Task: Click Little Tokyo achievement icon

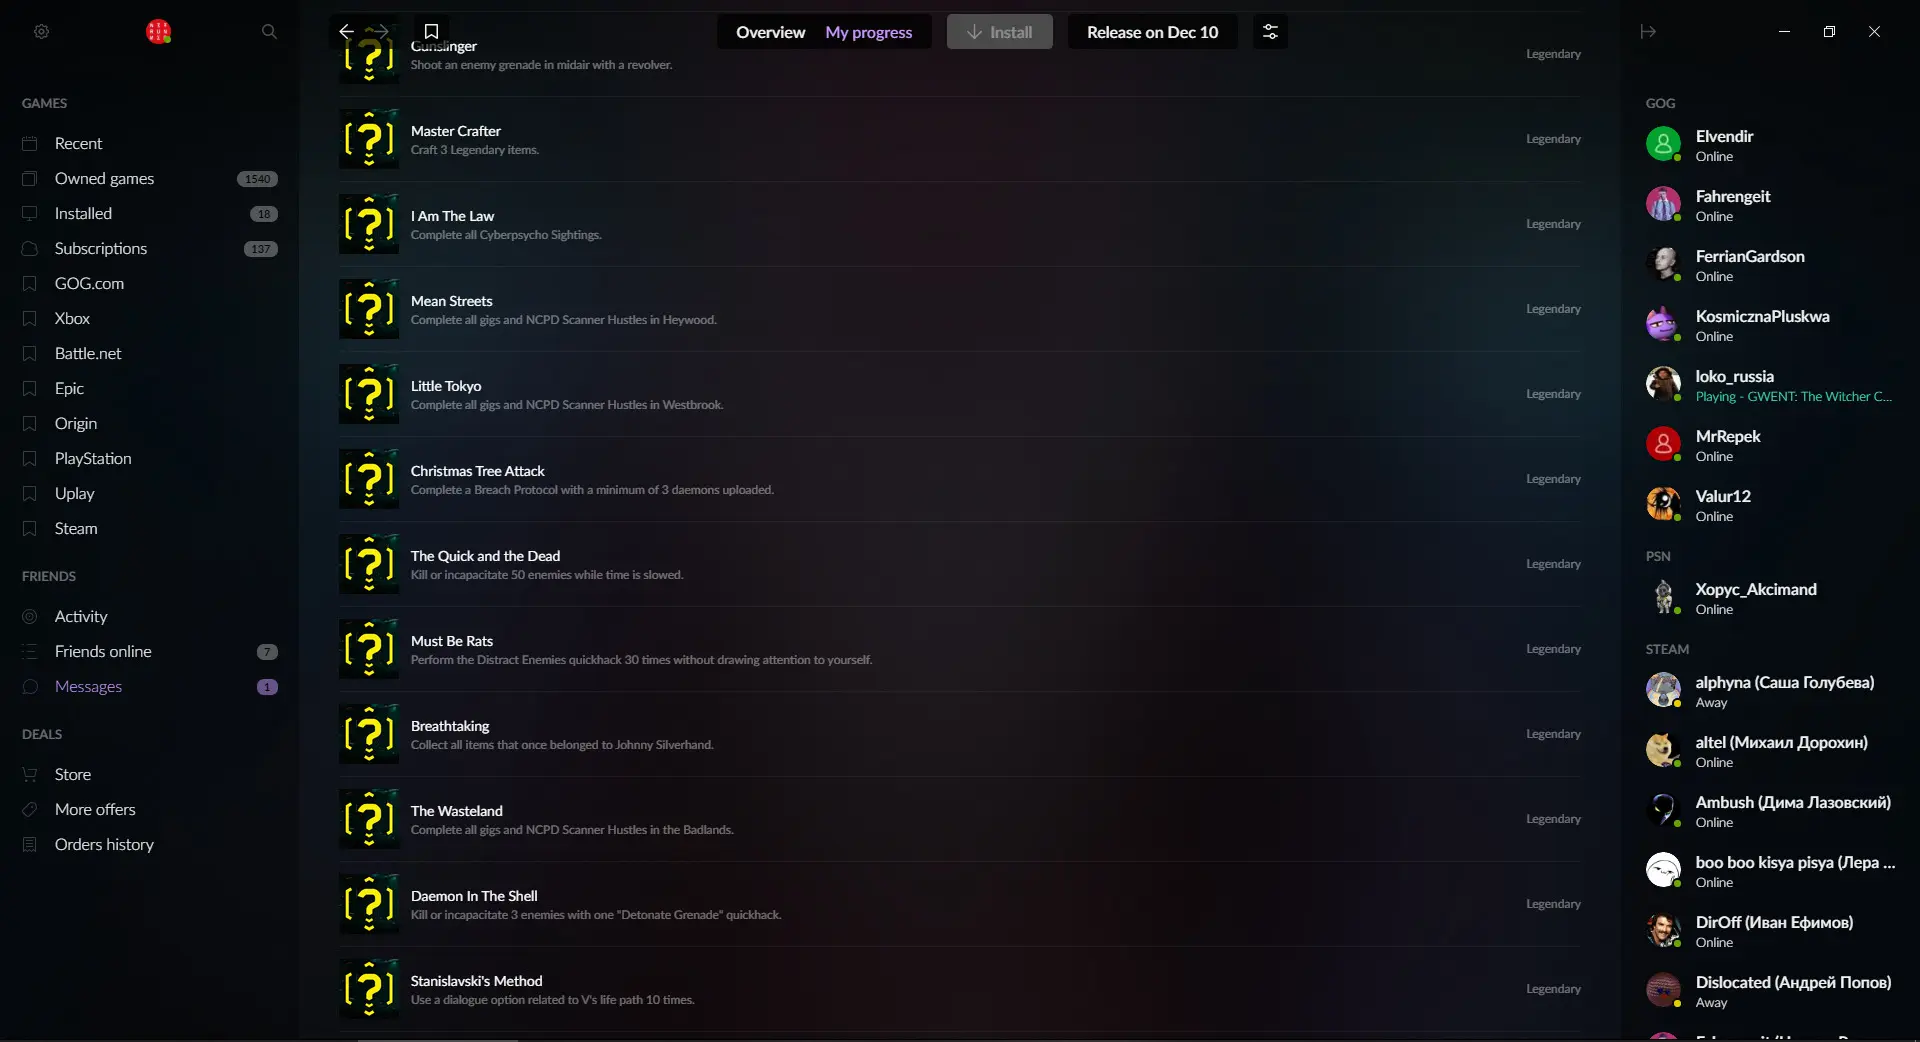Action: tap(369, 394)
